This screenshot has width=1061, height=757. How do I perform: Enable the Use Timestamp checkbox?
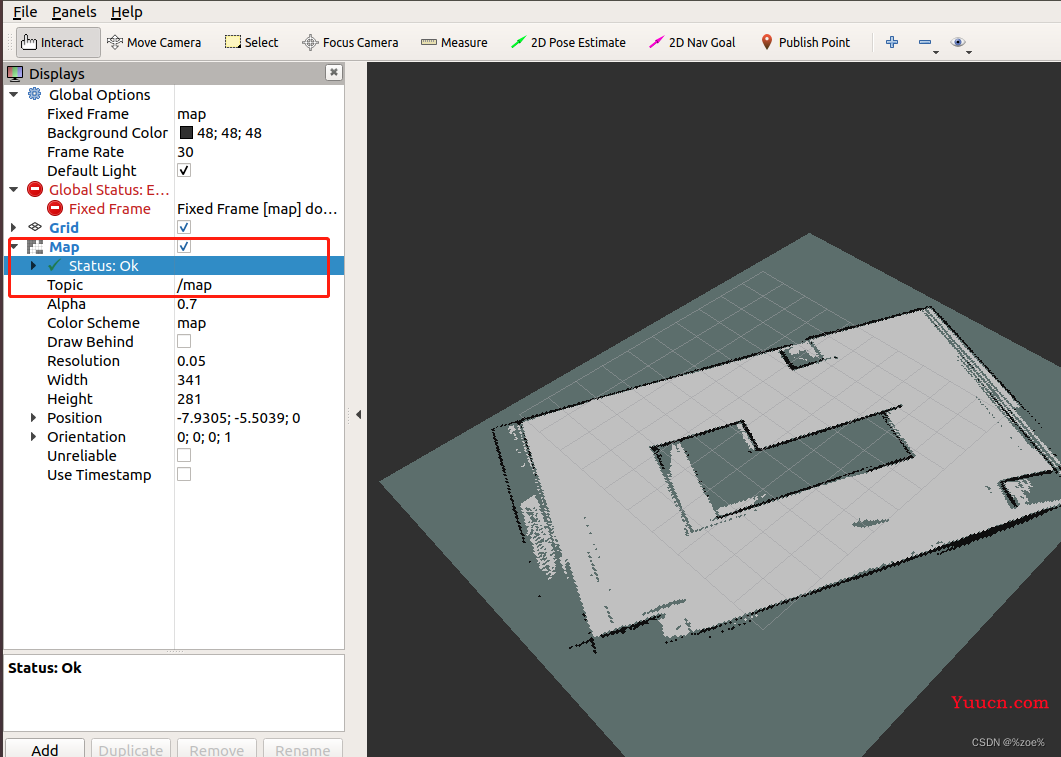point(184,474)
